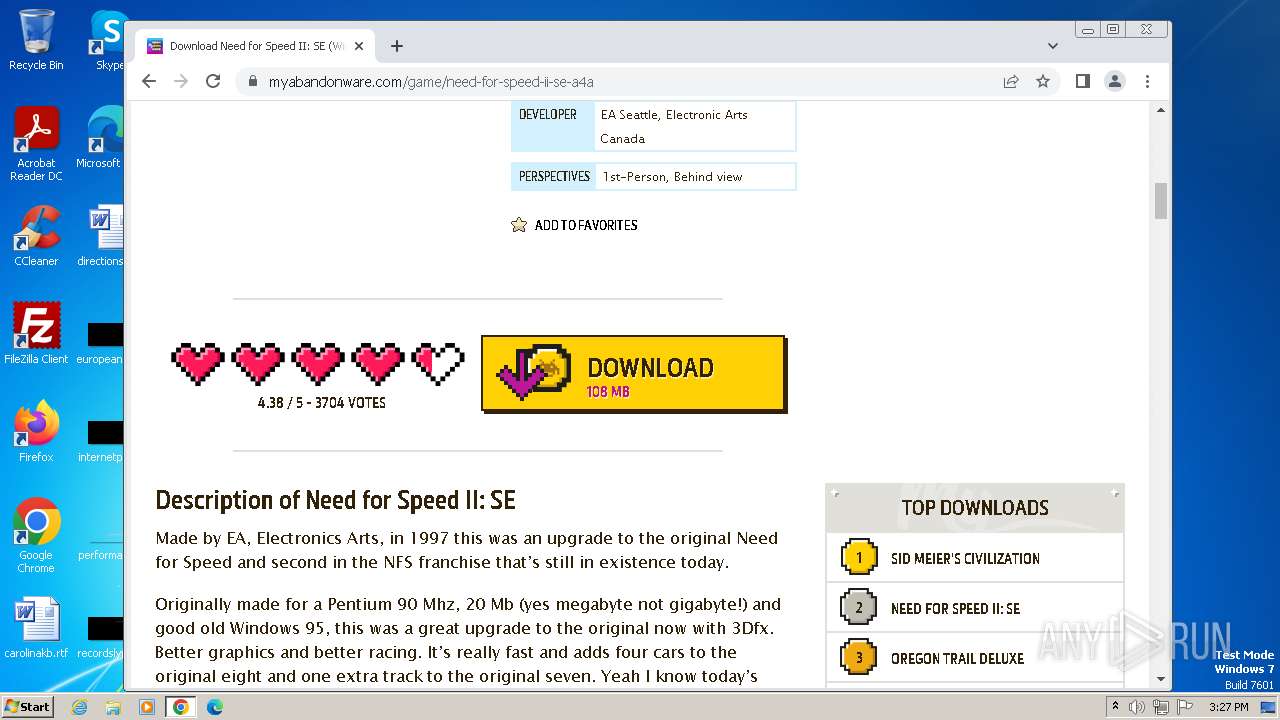Share this page via the share icon
The height and width of the screenshot is (720, 1280).
1011,81
